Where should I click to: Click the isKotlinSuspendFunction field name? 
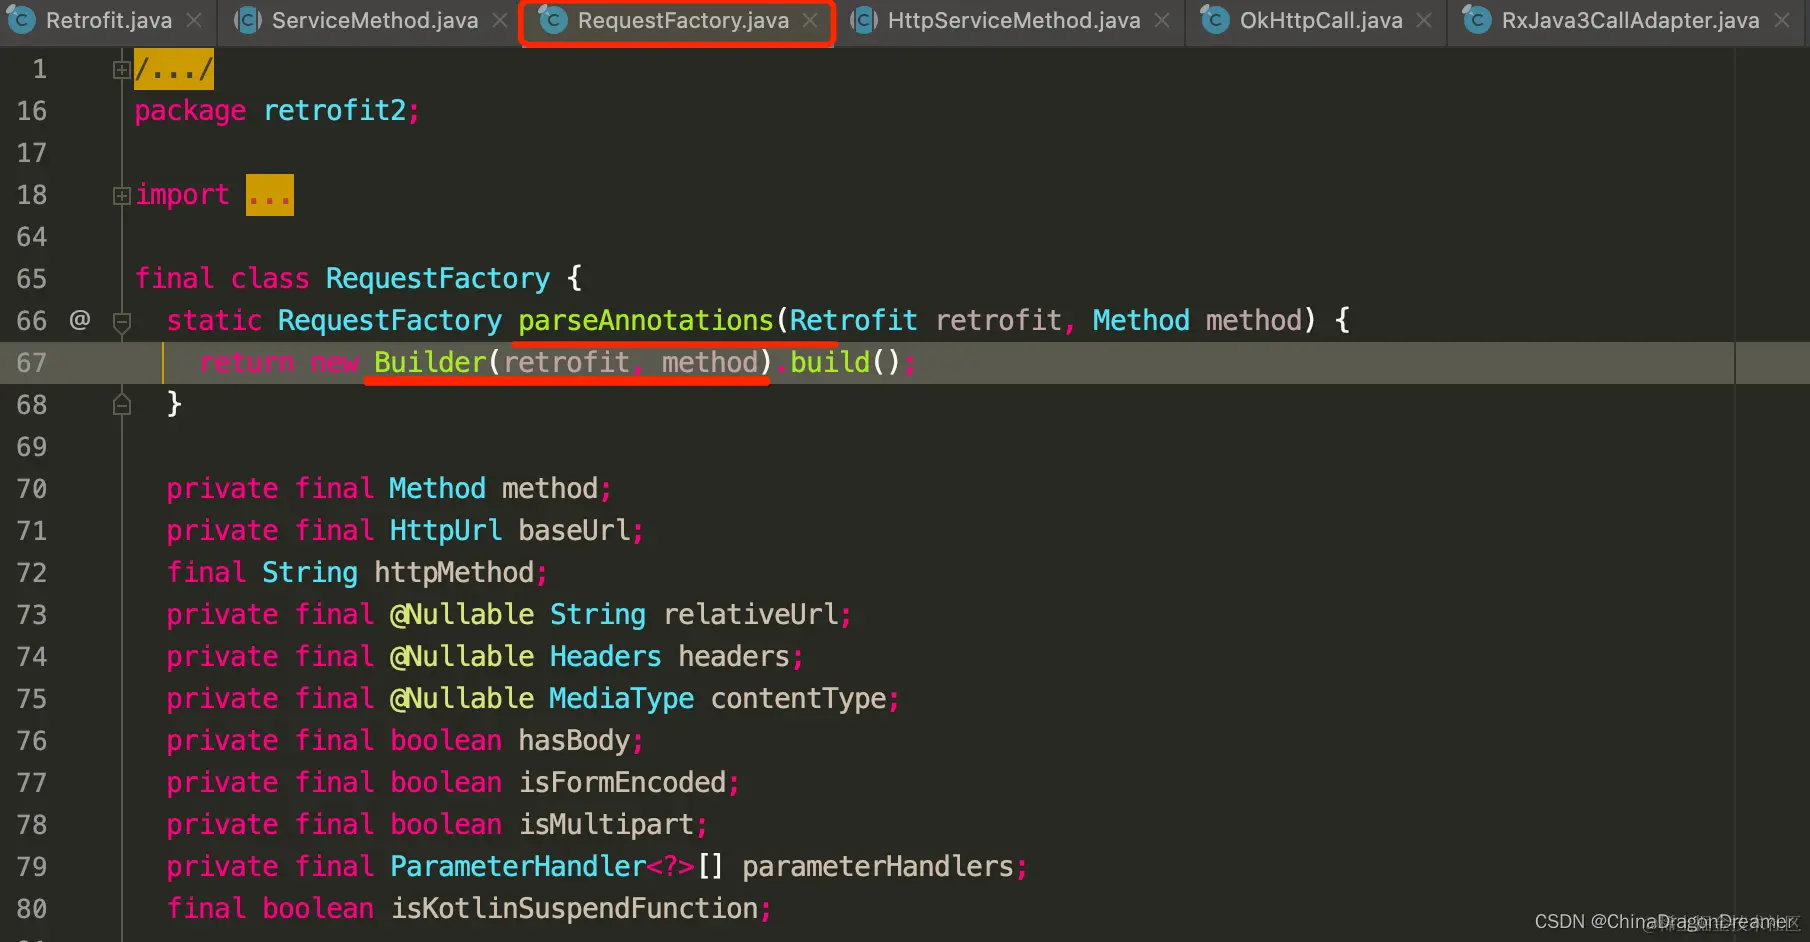(x=574, y=908)
